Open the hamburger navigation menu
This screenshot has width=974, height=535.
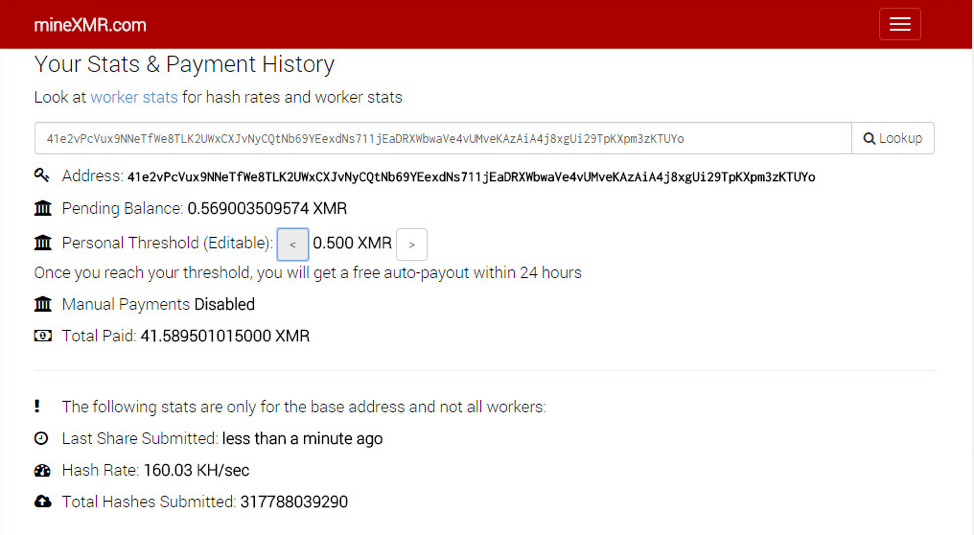tap(899, 24)
